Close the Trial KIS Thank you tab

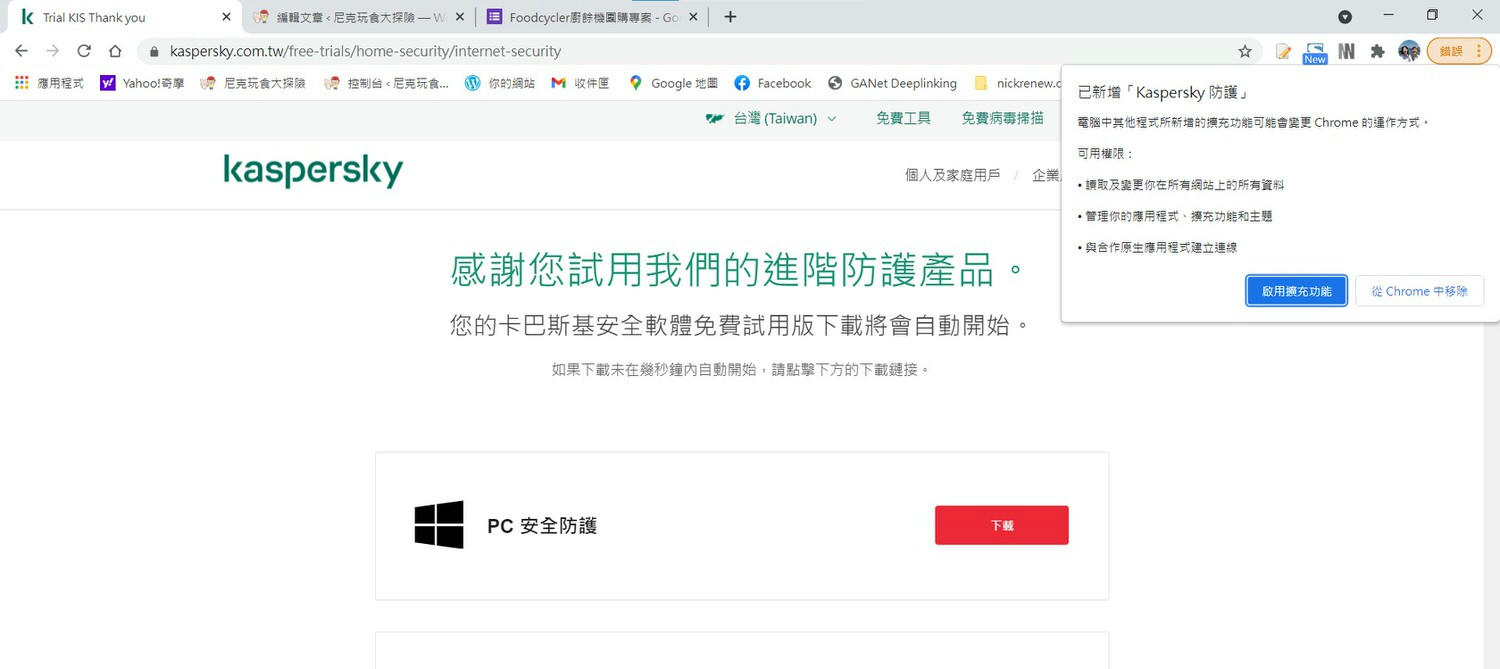tap(226, 17)
